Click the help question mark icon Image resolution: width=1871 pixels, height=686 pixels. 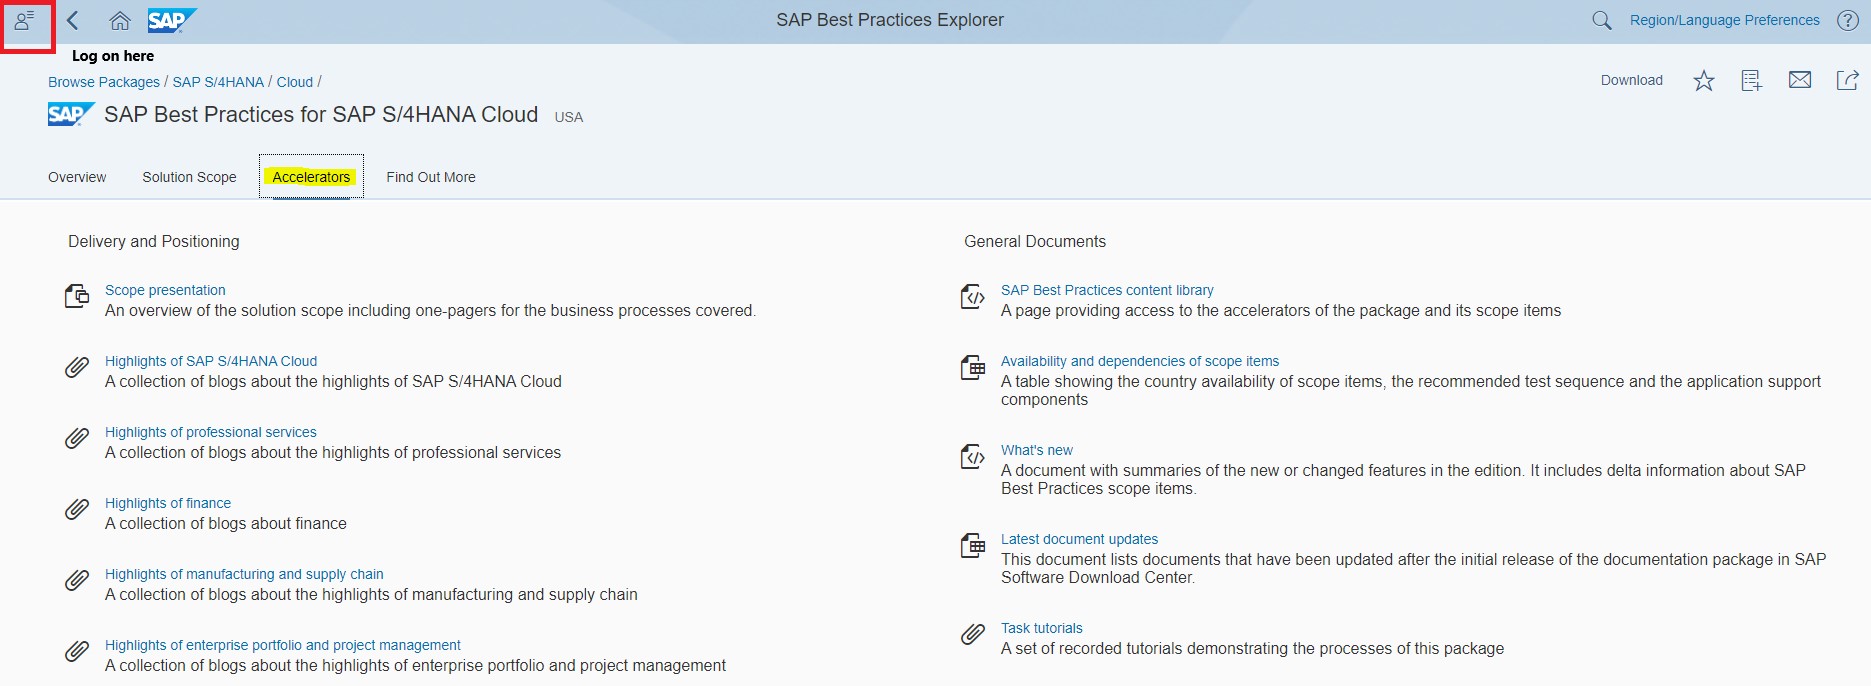pyautogui.click(x=1847, y=20)
